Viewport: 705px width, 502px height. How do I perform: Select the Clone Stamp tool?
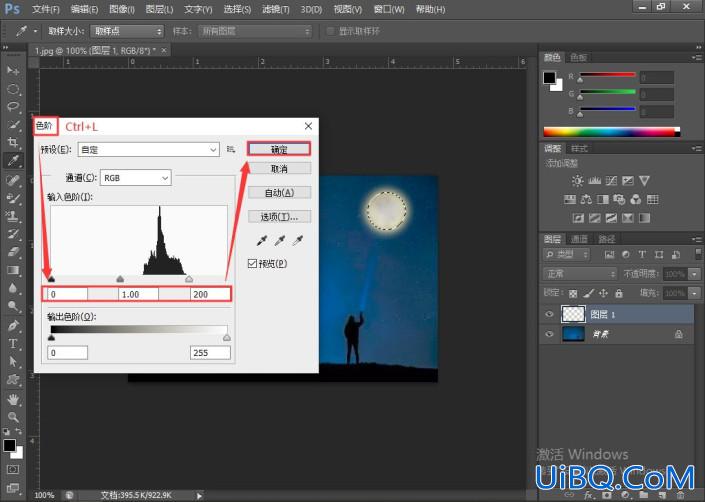13,216
